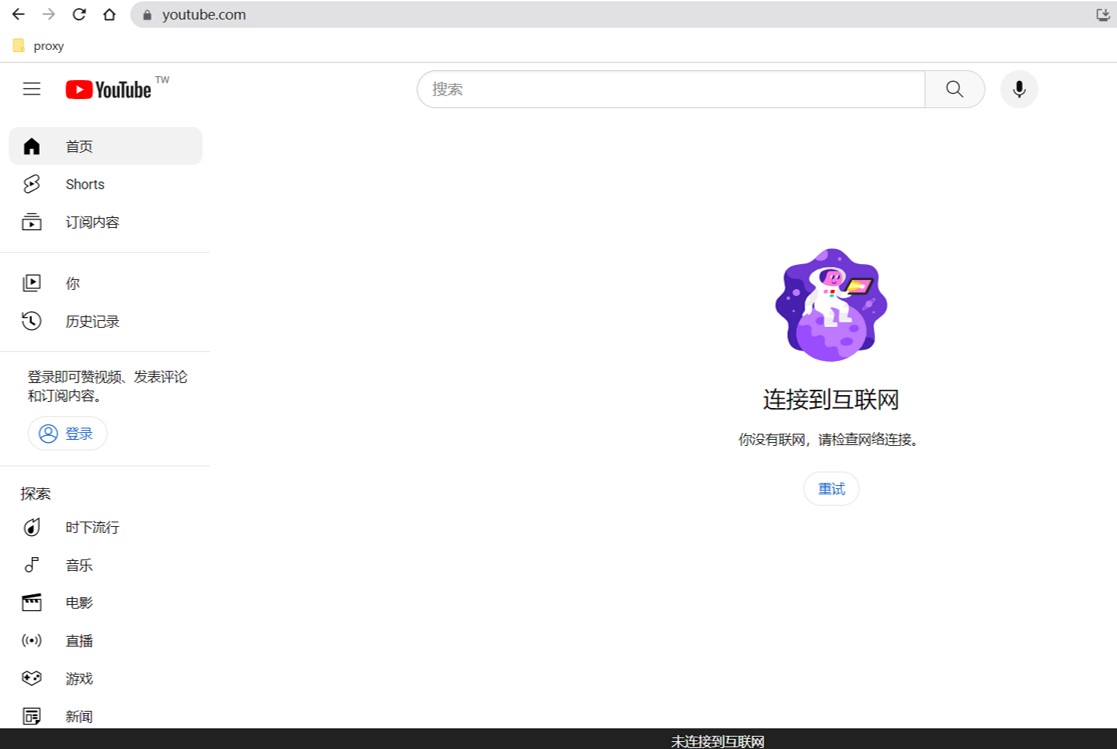Click the home icon beside 首页

pos(31,146)
